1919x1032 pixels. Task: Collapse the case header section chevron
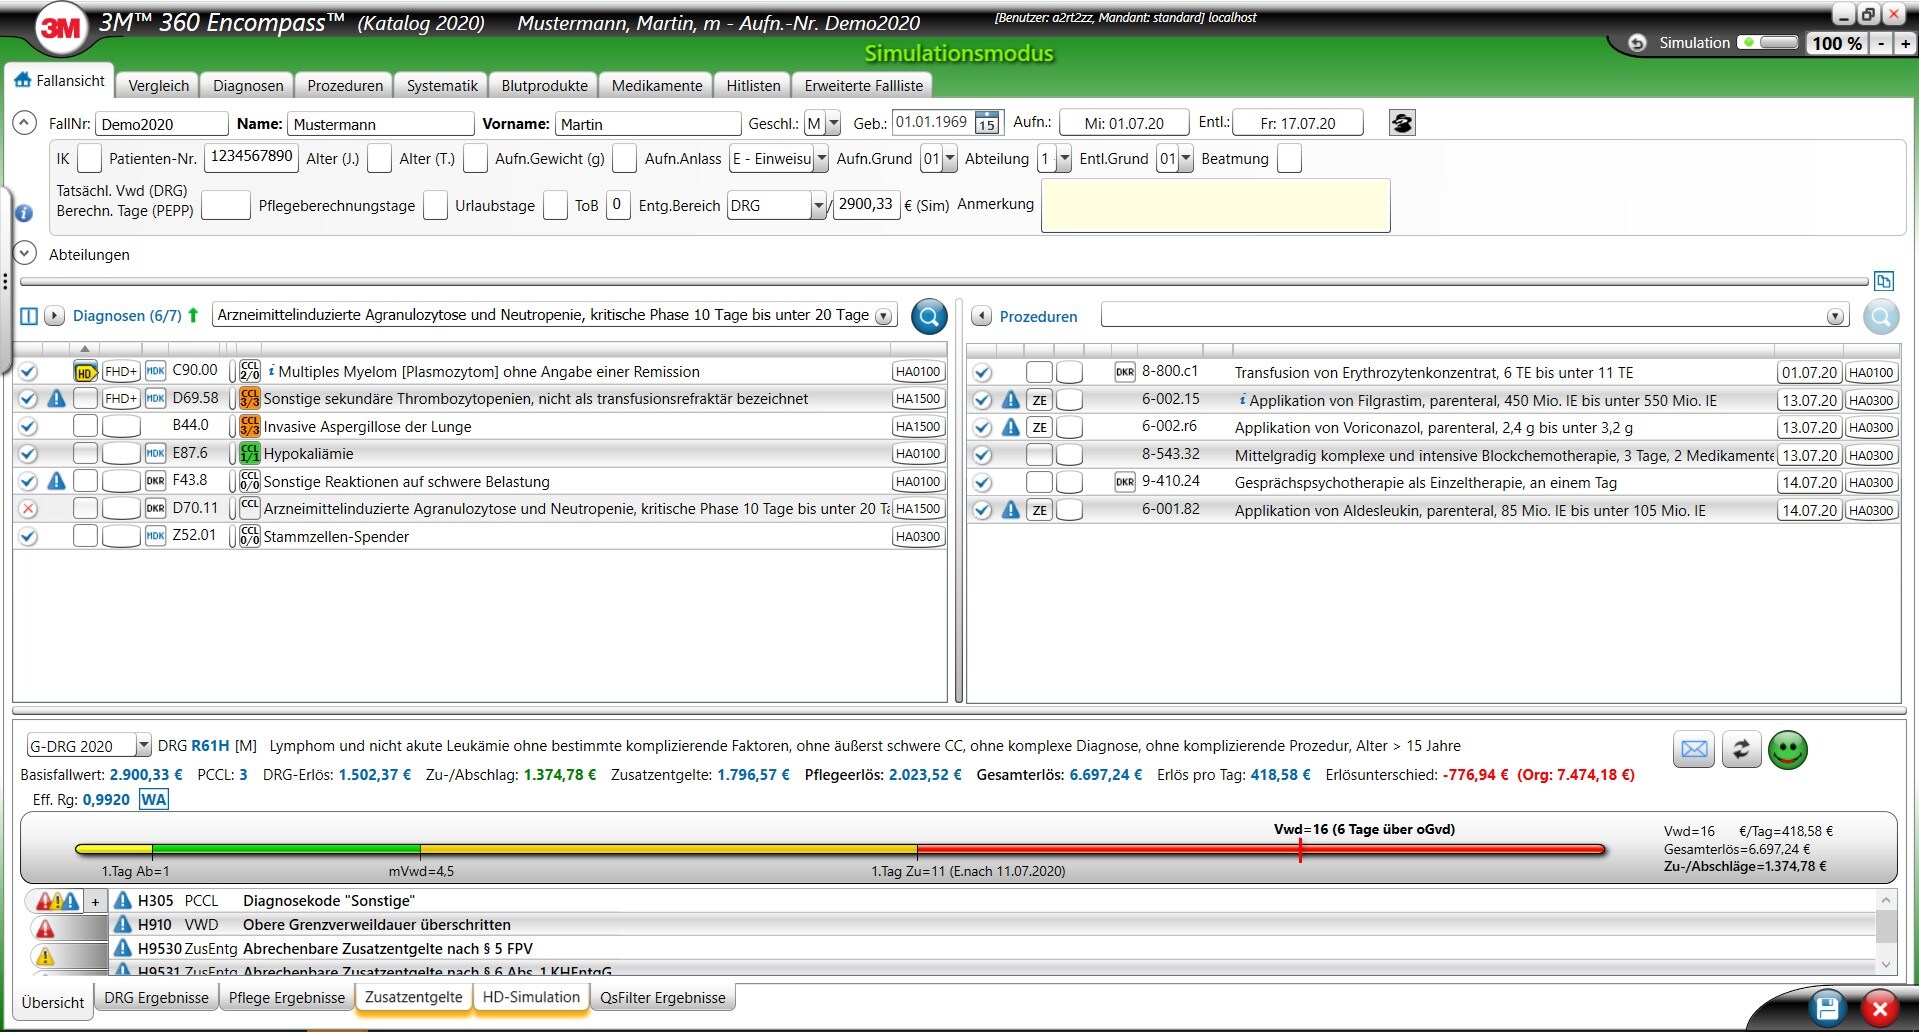click(24, 123)
